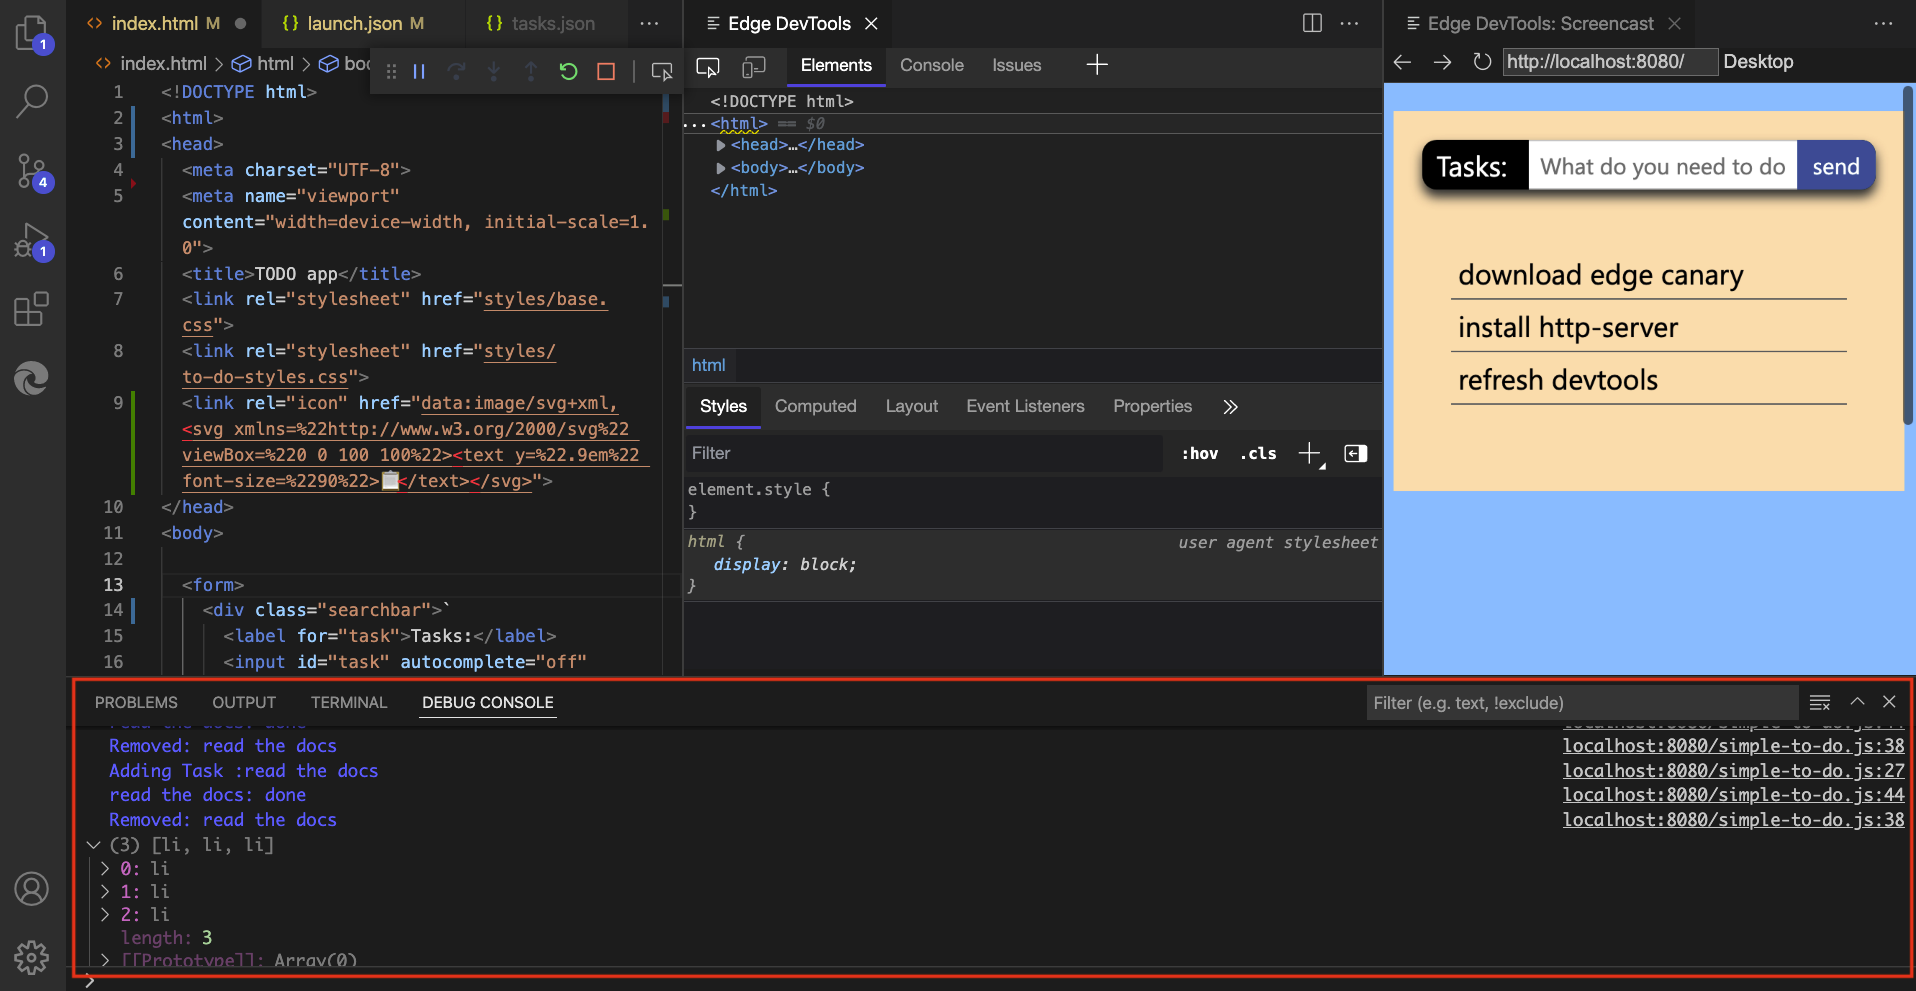
Task: Expand the body node in Elements tree
Action: click(721, 167)
